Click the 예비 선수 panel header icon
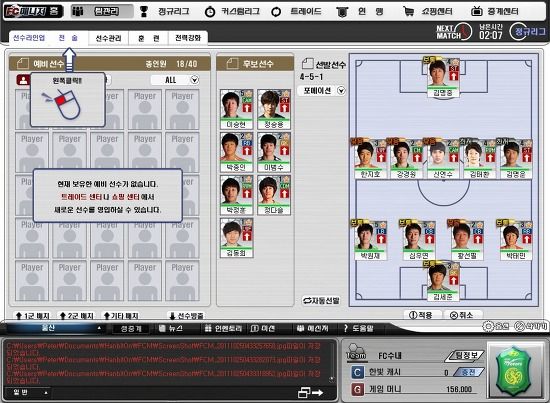This screenshot has height=403, width=550. pyautogui.click(x=23, y=63)
